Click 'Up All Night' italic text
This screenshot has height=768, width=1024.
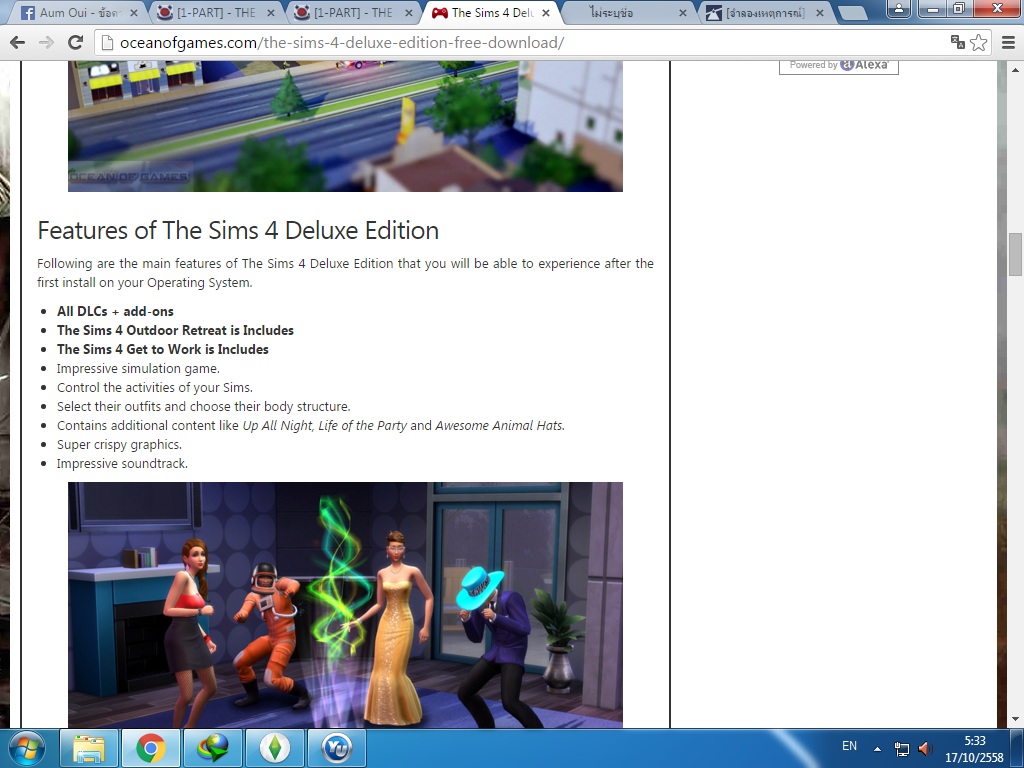[277, 425]
